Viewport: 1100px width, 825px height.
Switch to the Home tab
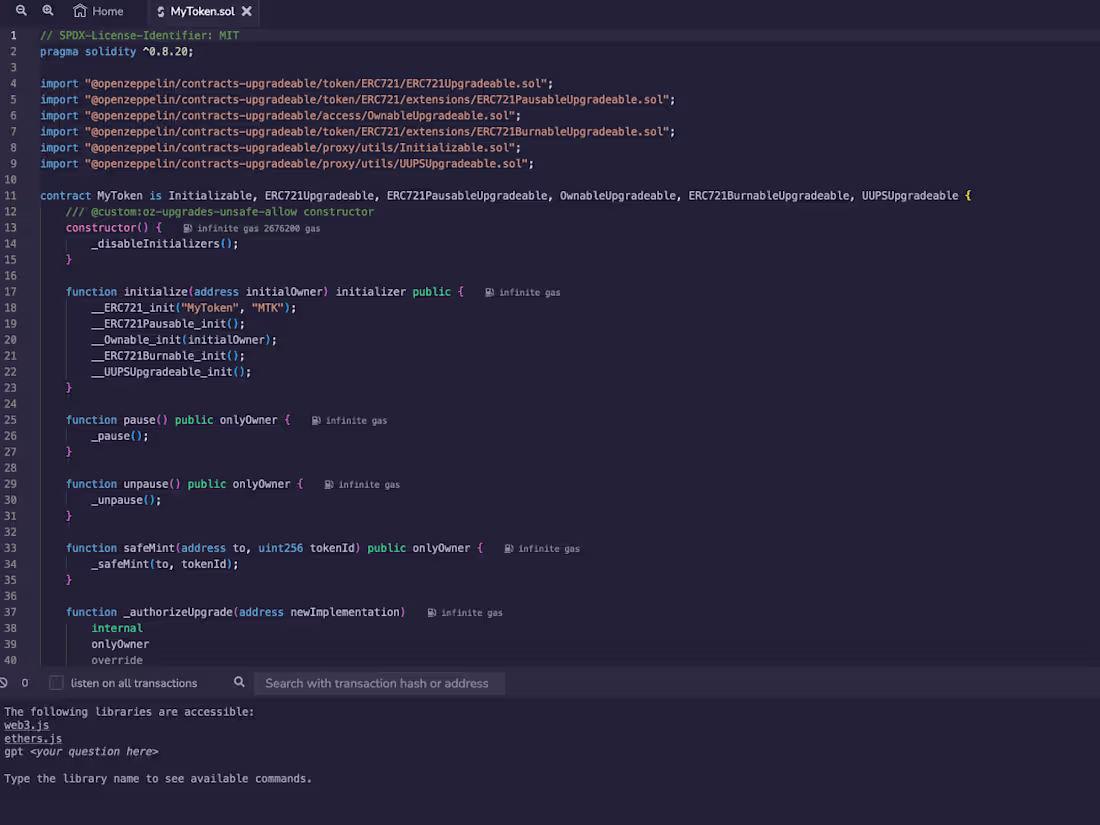(x=98, y=11)
